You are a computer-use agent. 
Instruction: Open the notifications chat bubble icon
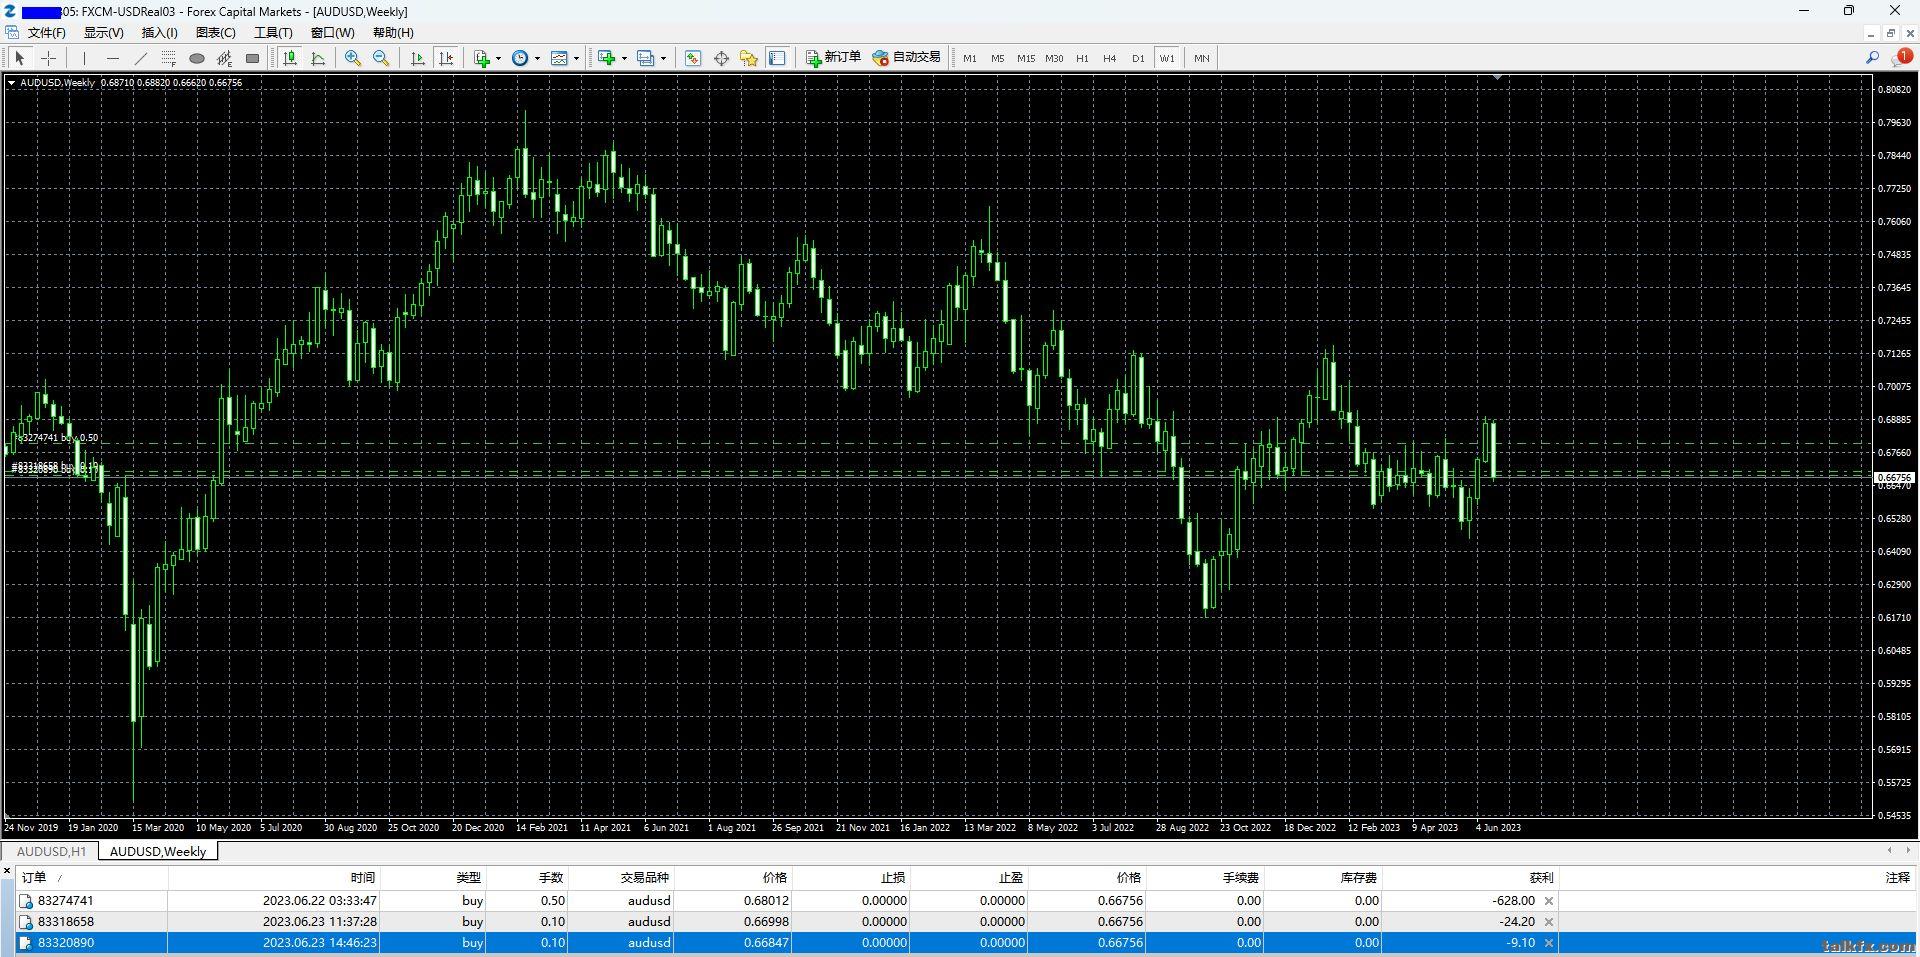[1901, 58]
